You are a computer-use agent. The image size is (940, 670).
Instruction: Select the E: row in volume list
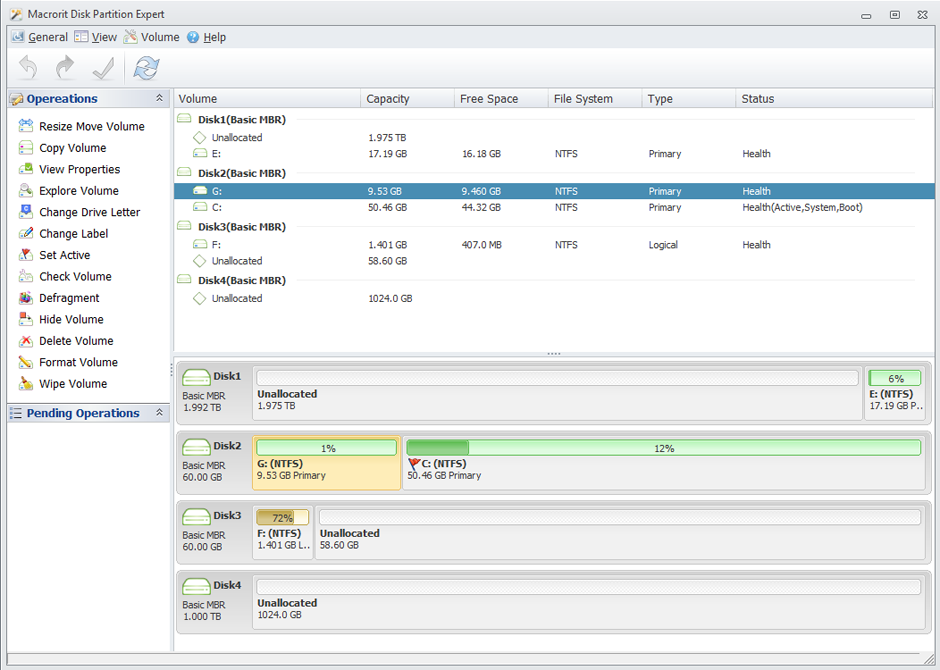[554, 153]
